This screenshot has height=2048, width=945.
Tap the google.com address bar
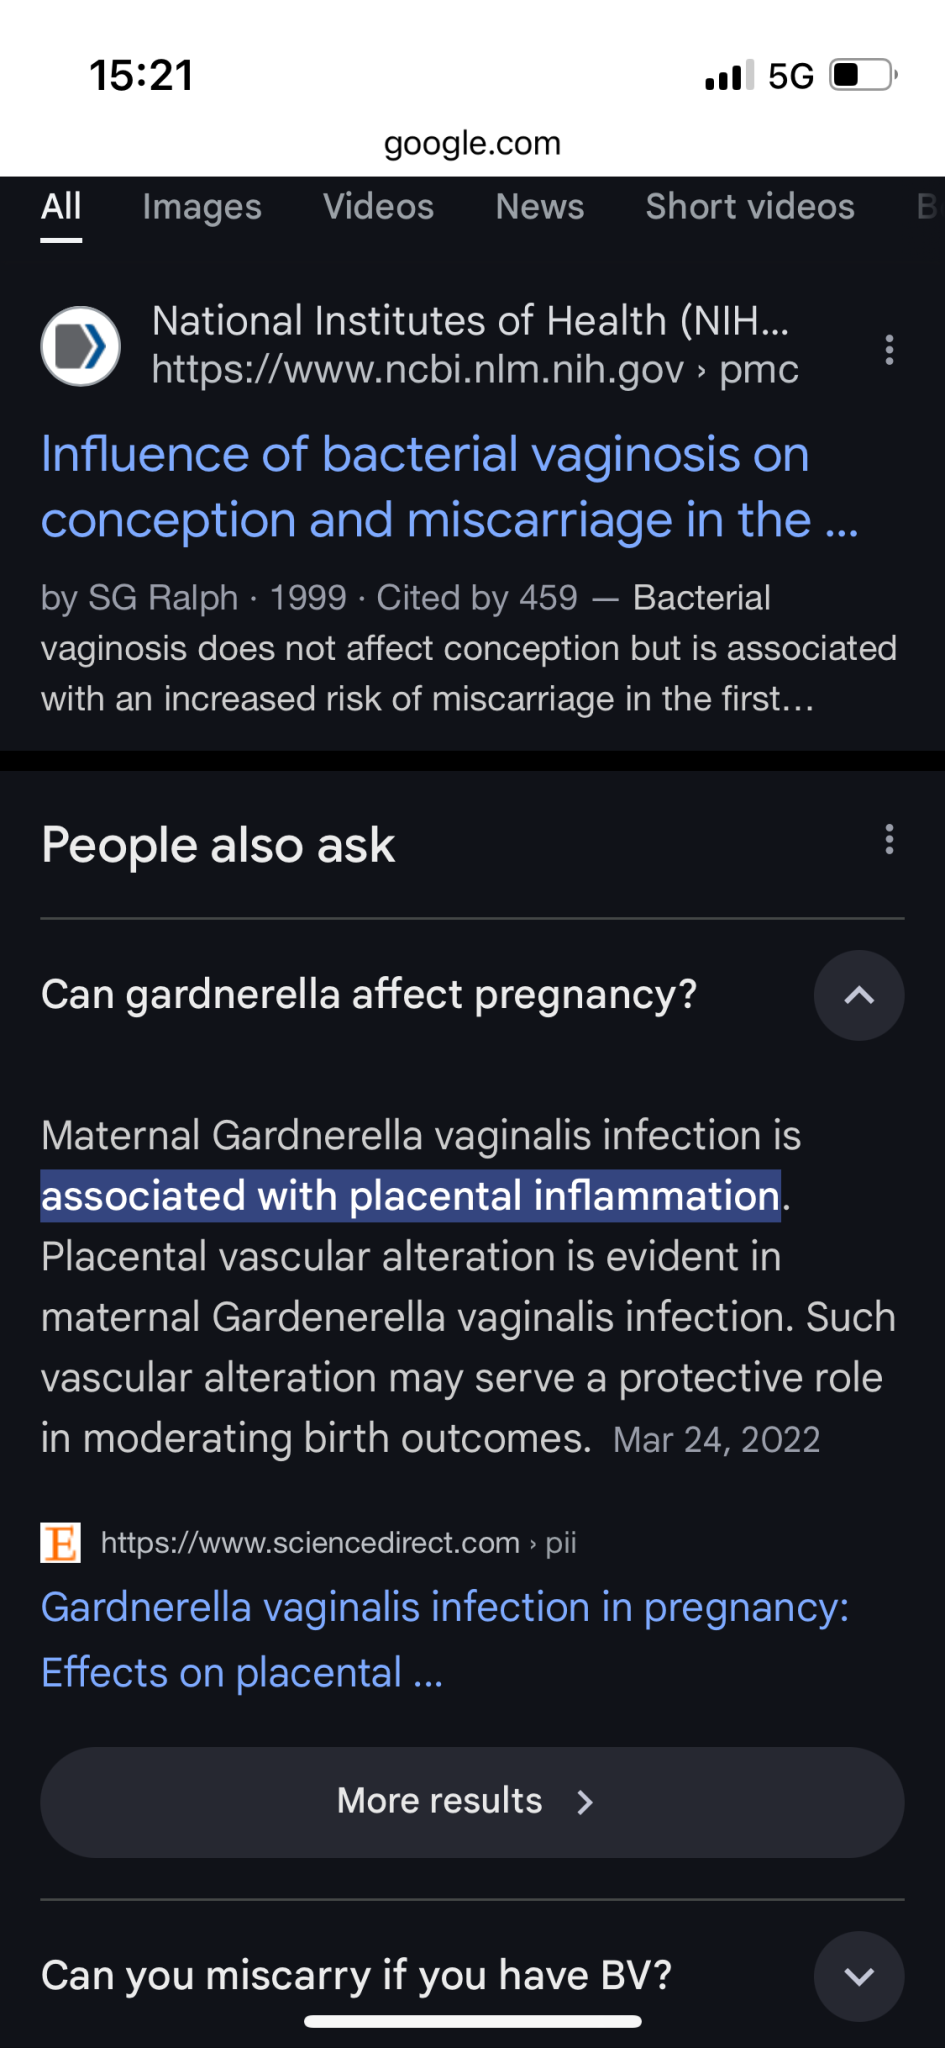(x=472, y=143)
